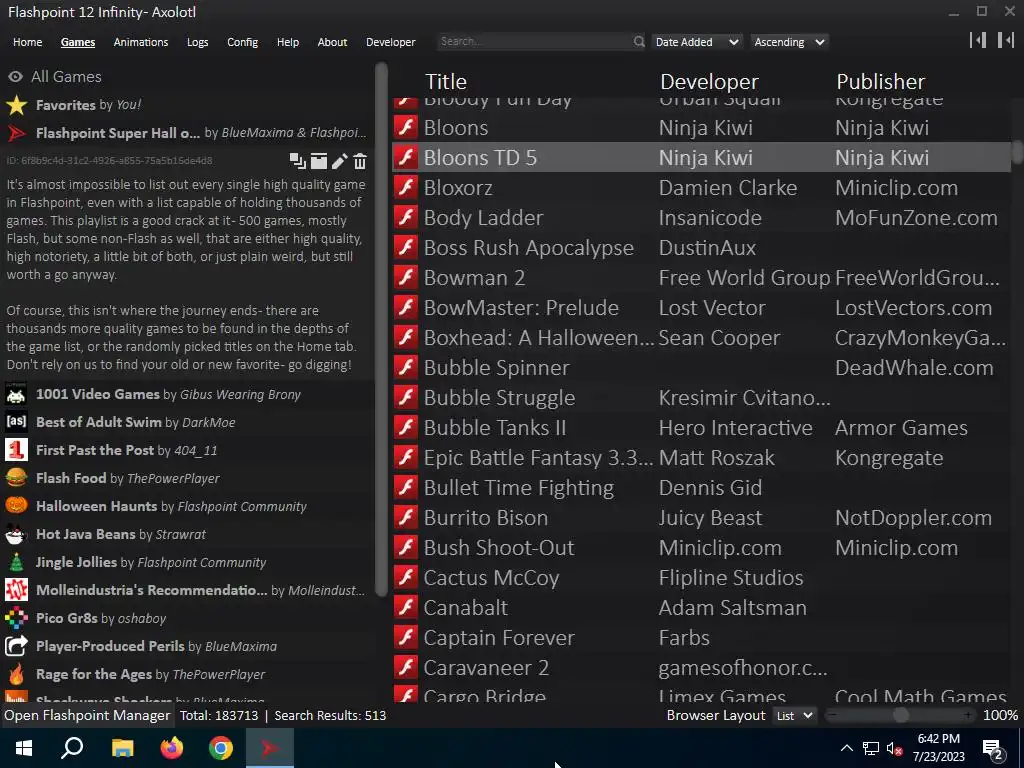Screen dimensions: 1024x768
Task: Select the Caravaneer 2 row
Action: [x=701, y=669]
